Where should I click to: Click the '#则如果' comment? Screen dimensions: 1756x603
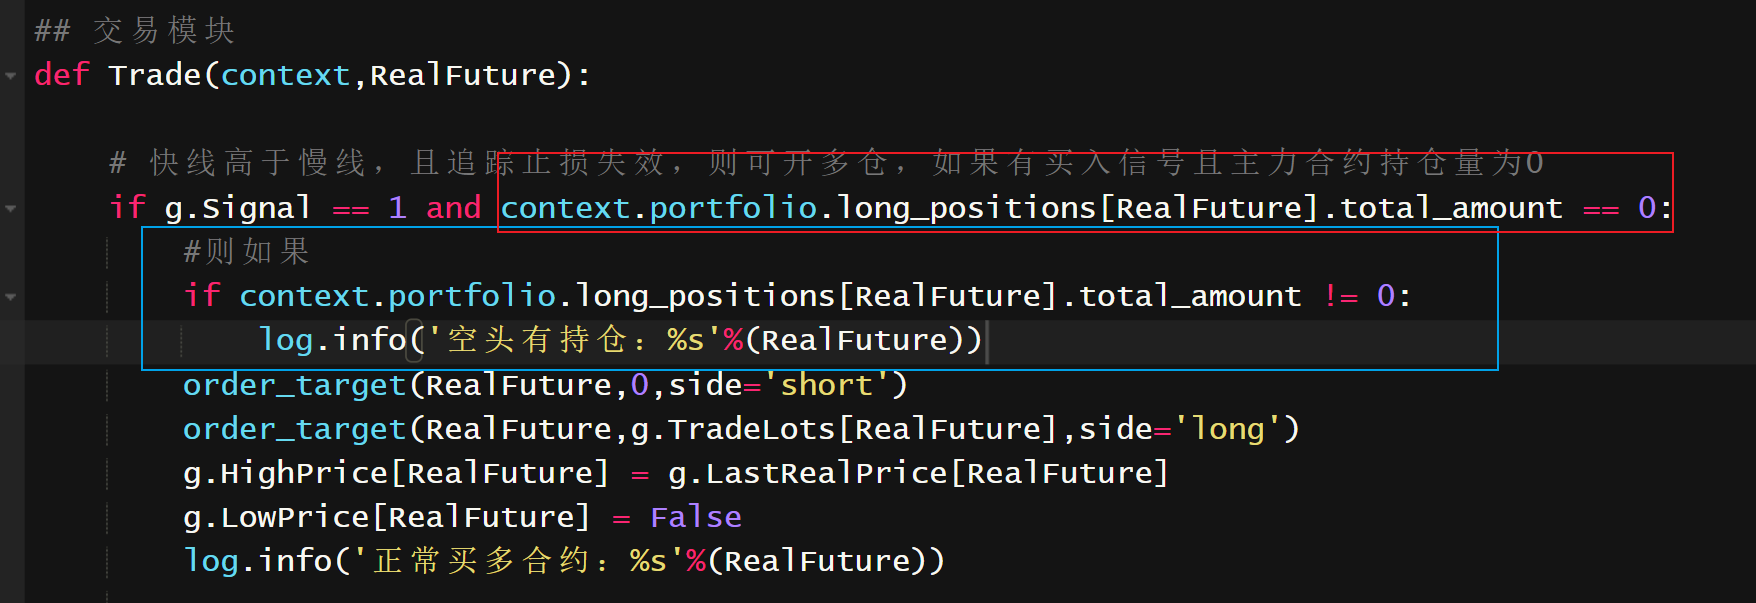[x=246, y=252]
